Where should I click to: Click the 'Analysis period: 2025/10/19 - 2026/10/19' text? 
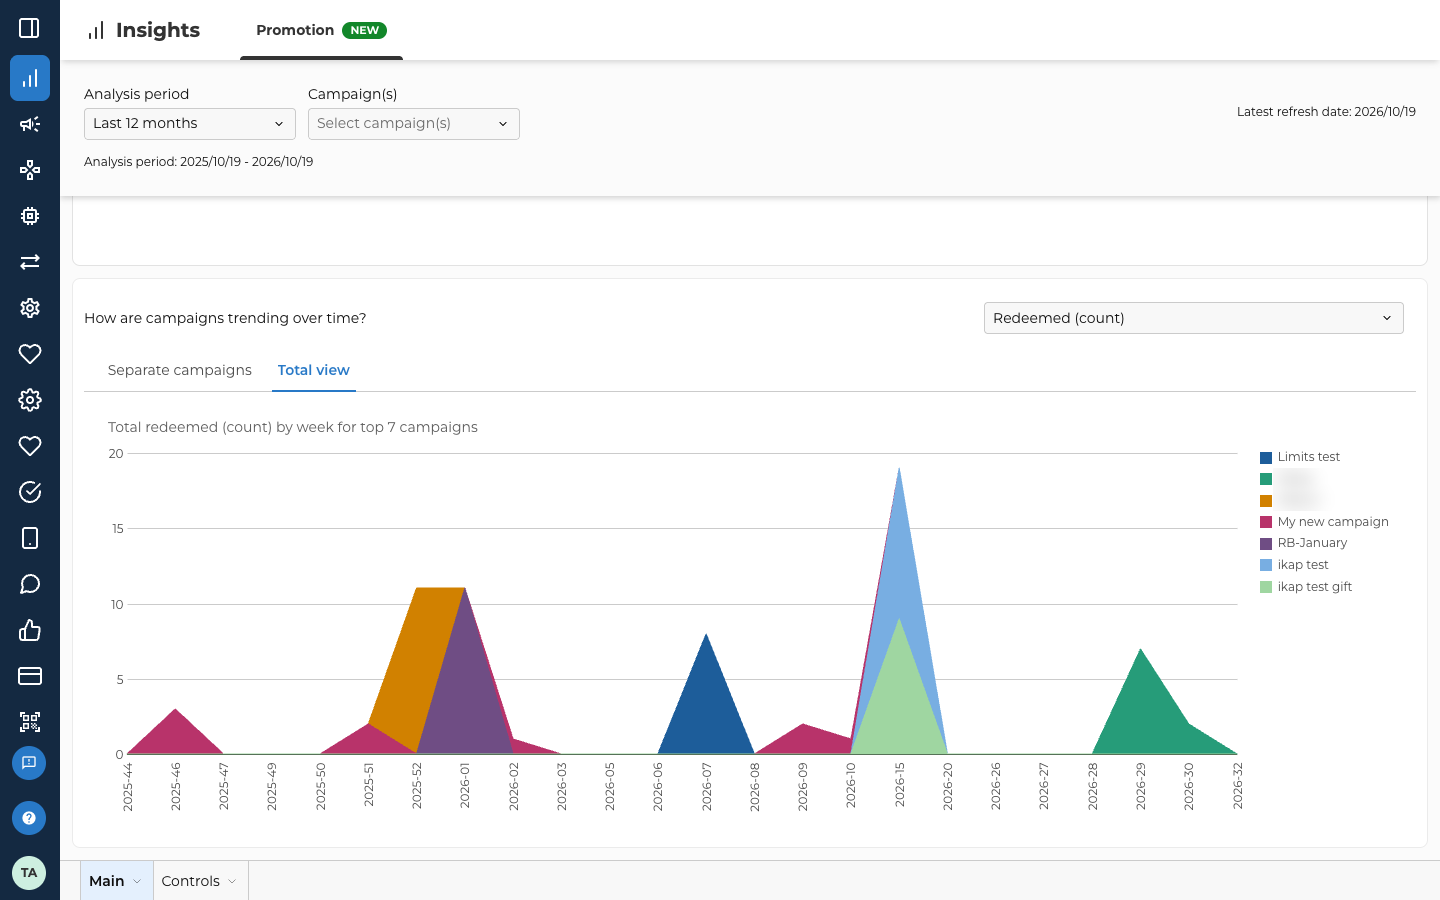click(x=199, y=162)
